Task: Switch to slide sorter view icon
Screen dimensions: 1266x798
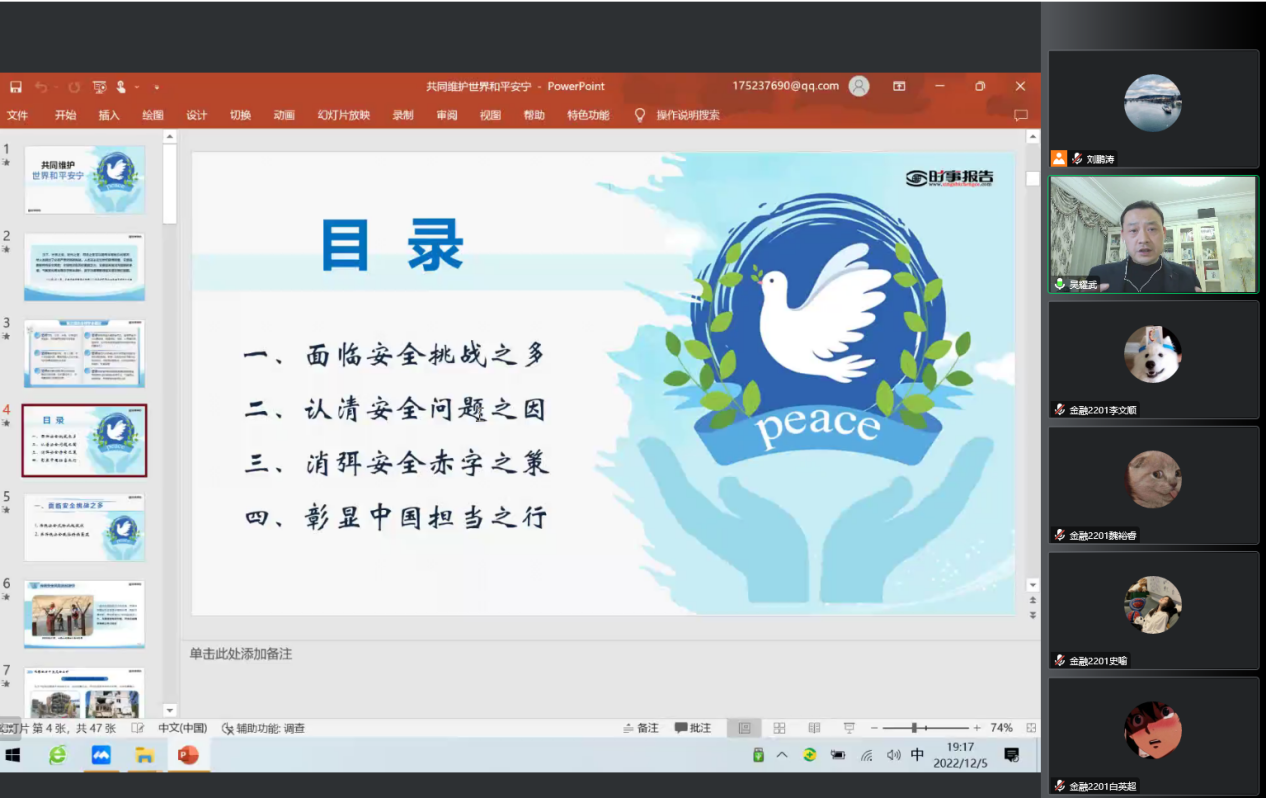Action: tap(779, 728)
